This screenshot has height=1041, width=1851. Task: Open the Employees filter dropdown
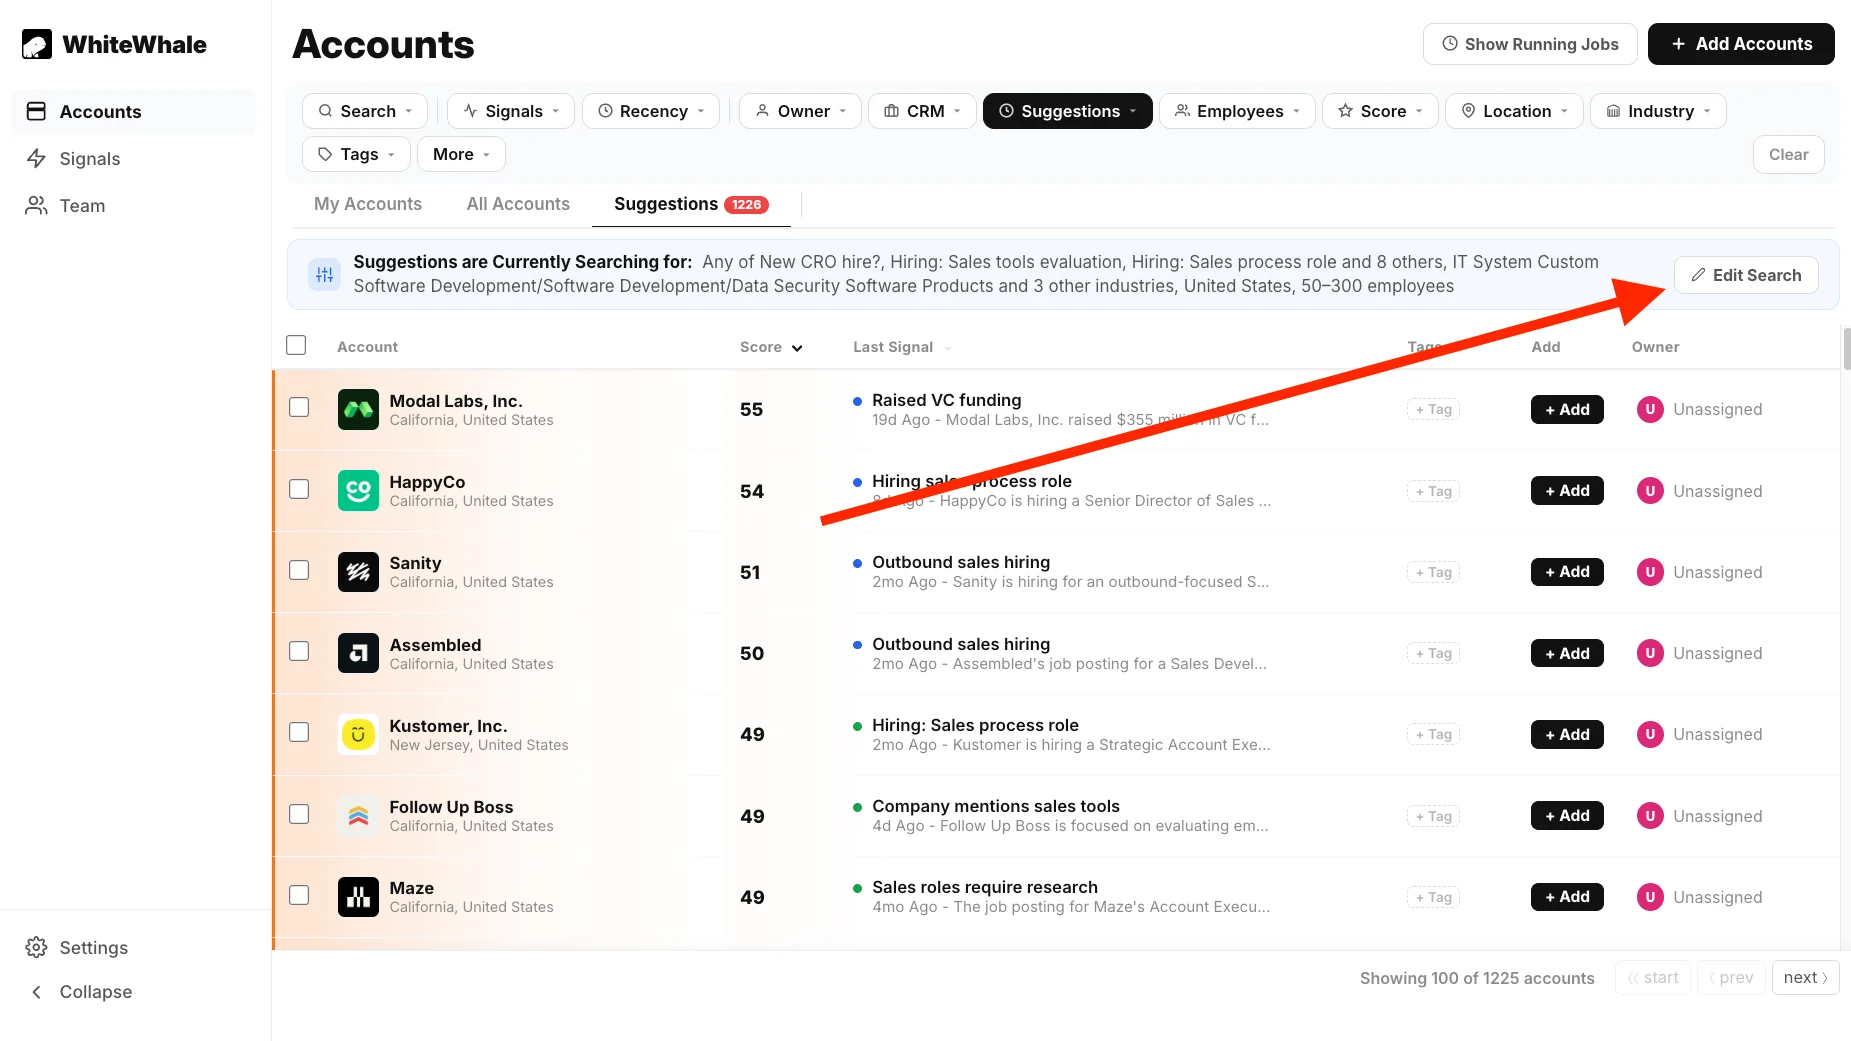tap(1237, 111)
